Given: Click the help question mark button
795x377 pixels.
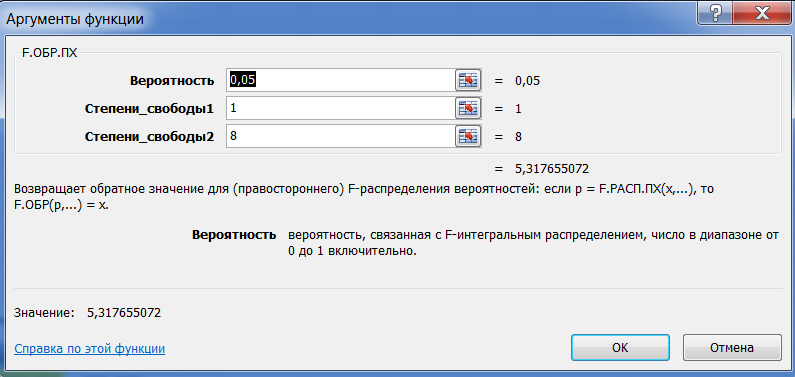Looking at the screenshot, I should (716, 12).
